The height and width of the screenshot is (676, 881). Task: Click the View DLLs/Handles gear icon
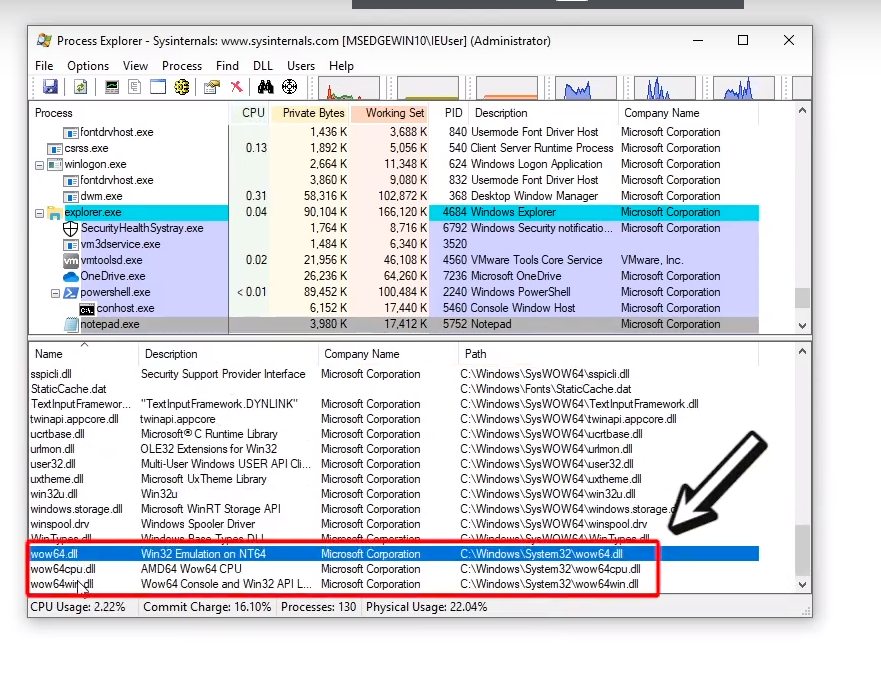tap(181, 87)
